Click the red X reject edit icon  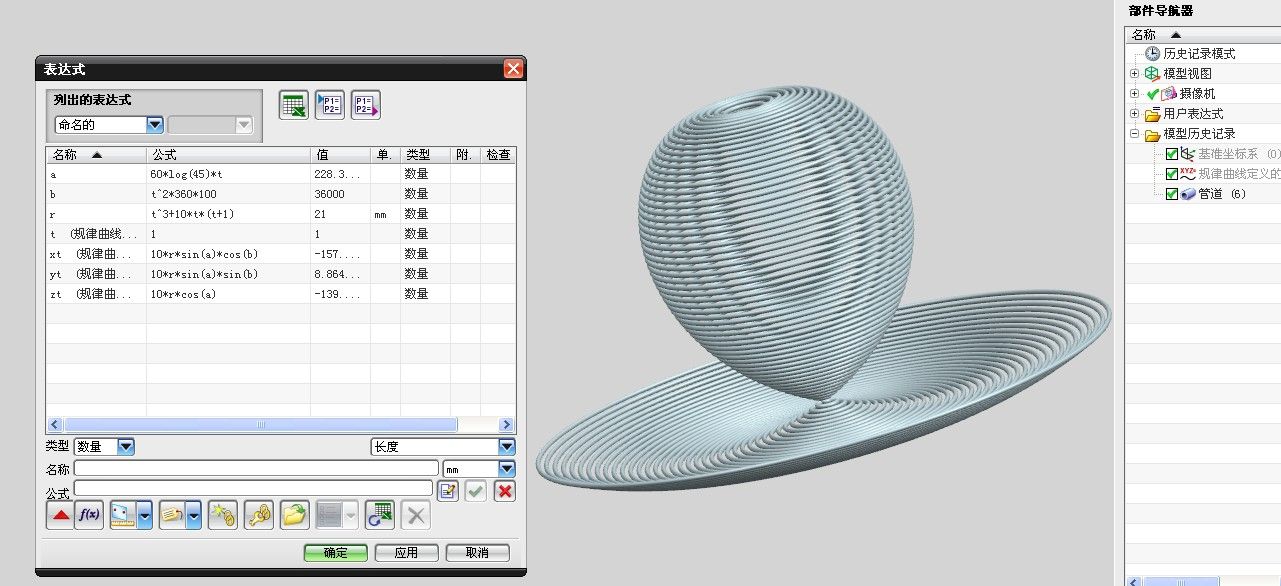(x=505, y=491)
